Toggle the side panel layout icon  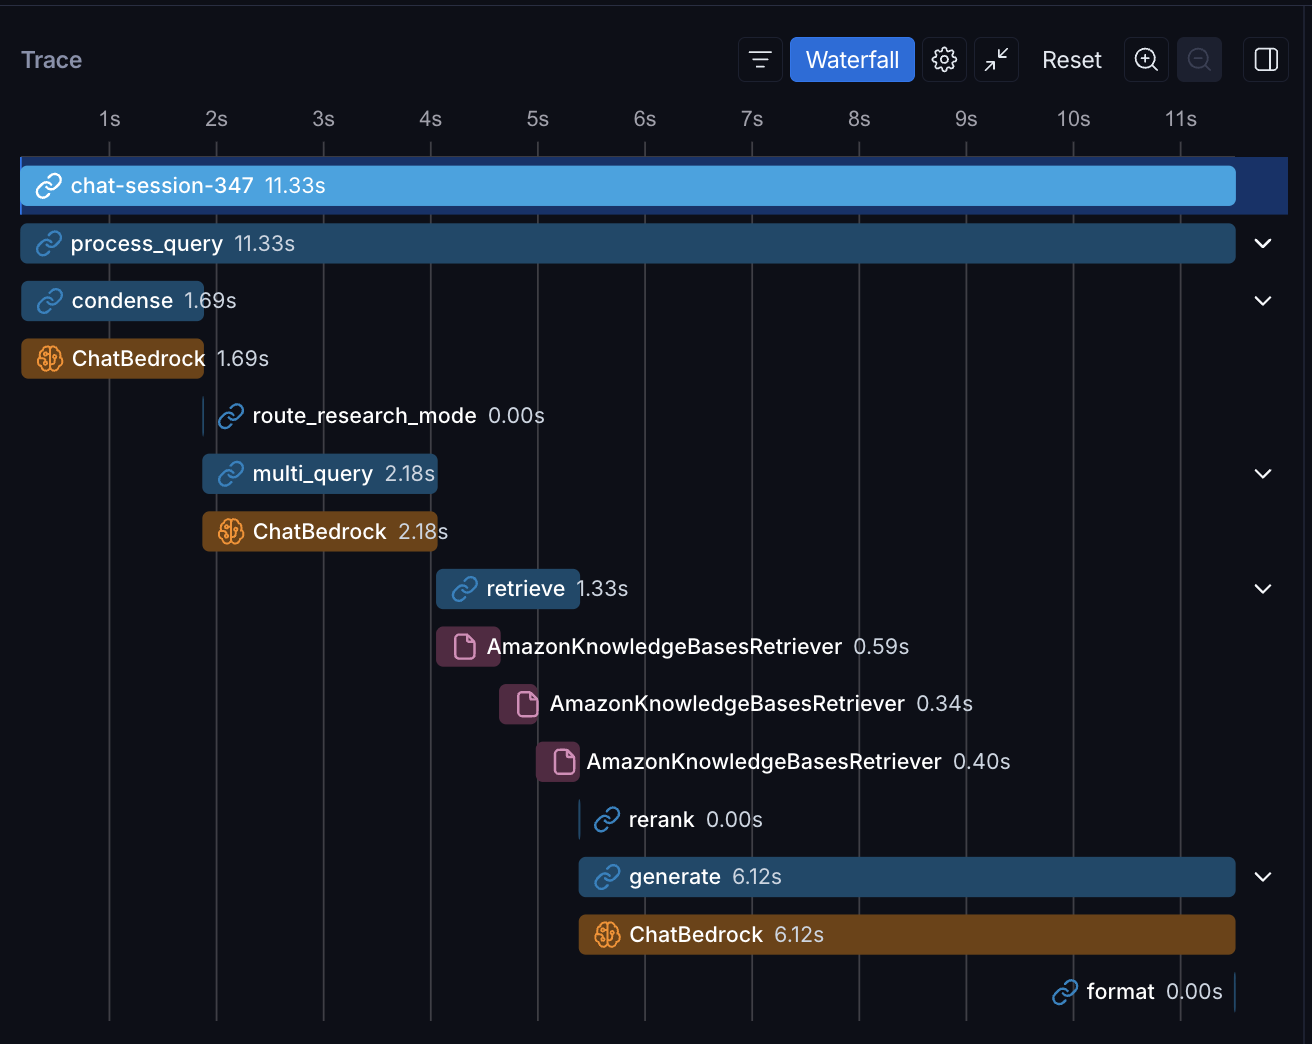point(1266,60)
